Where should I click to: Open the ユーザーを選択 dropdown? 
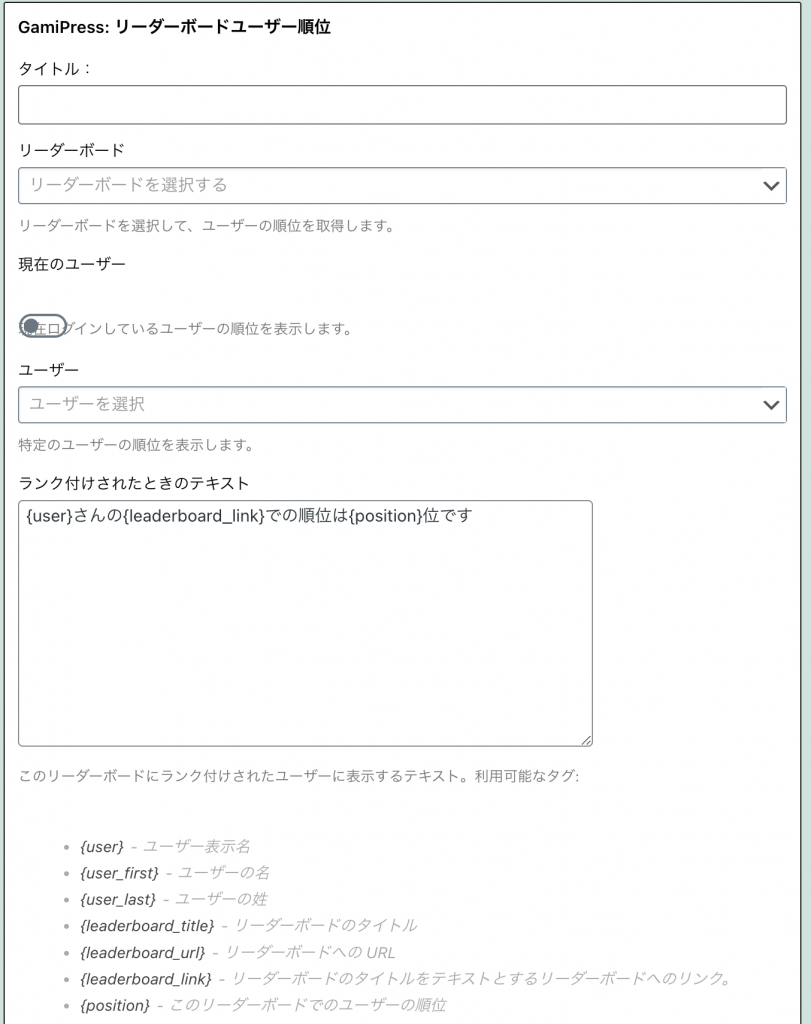pyautogui.click(x=402, y=404)
